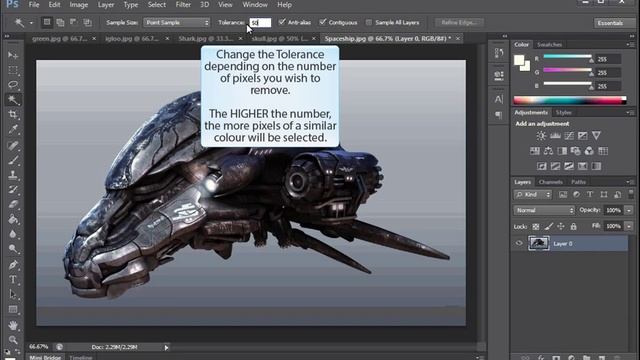640x360 pixels.
Task: Open the Kind filter dropdown
Action: [533, 195]
